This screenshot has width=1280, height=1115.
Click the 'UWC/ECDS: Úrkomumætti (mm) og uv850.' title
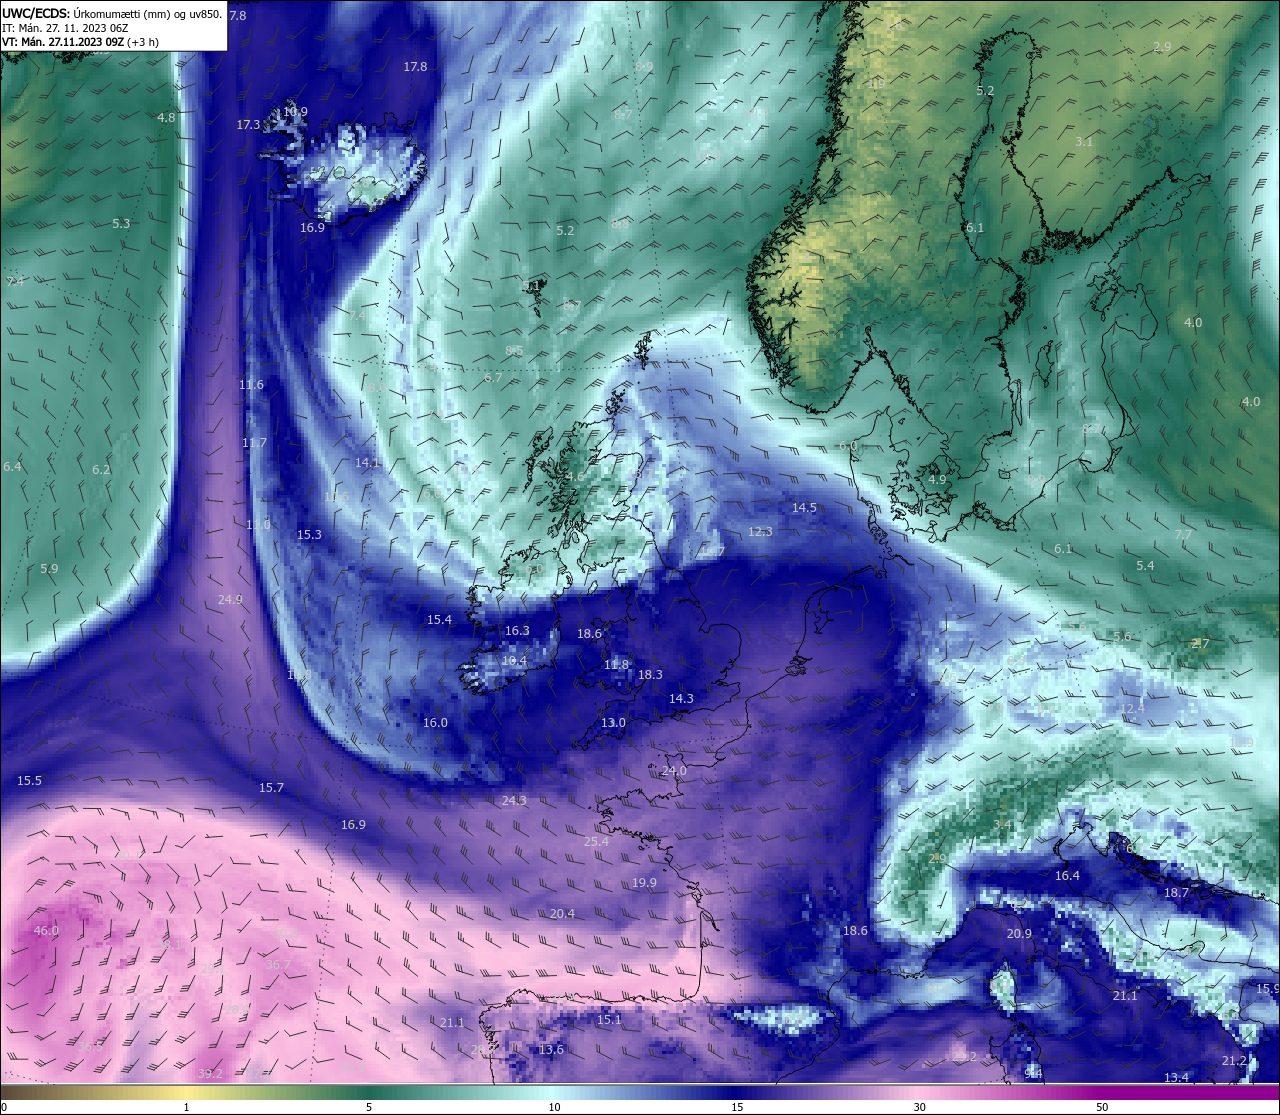[112, 14]
